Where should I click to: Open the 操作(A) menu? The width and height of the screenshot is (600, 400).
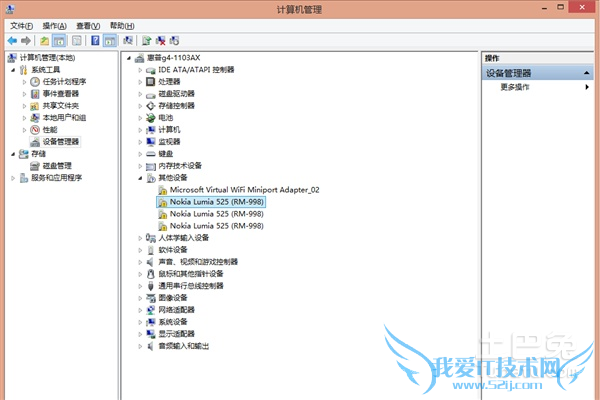(54, 26)
